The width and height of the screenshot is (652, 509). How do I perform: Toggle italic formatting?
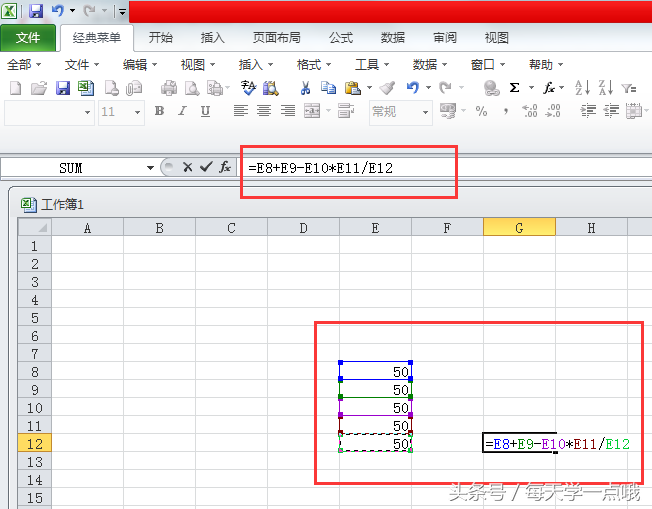pos(182,111)
